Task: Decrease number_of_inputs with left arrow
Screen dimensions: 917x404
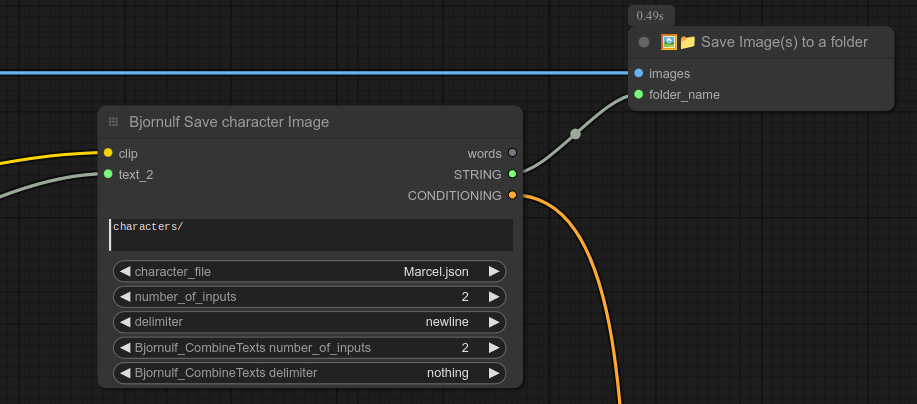Action: [x=125, y=296]
